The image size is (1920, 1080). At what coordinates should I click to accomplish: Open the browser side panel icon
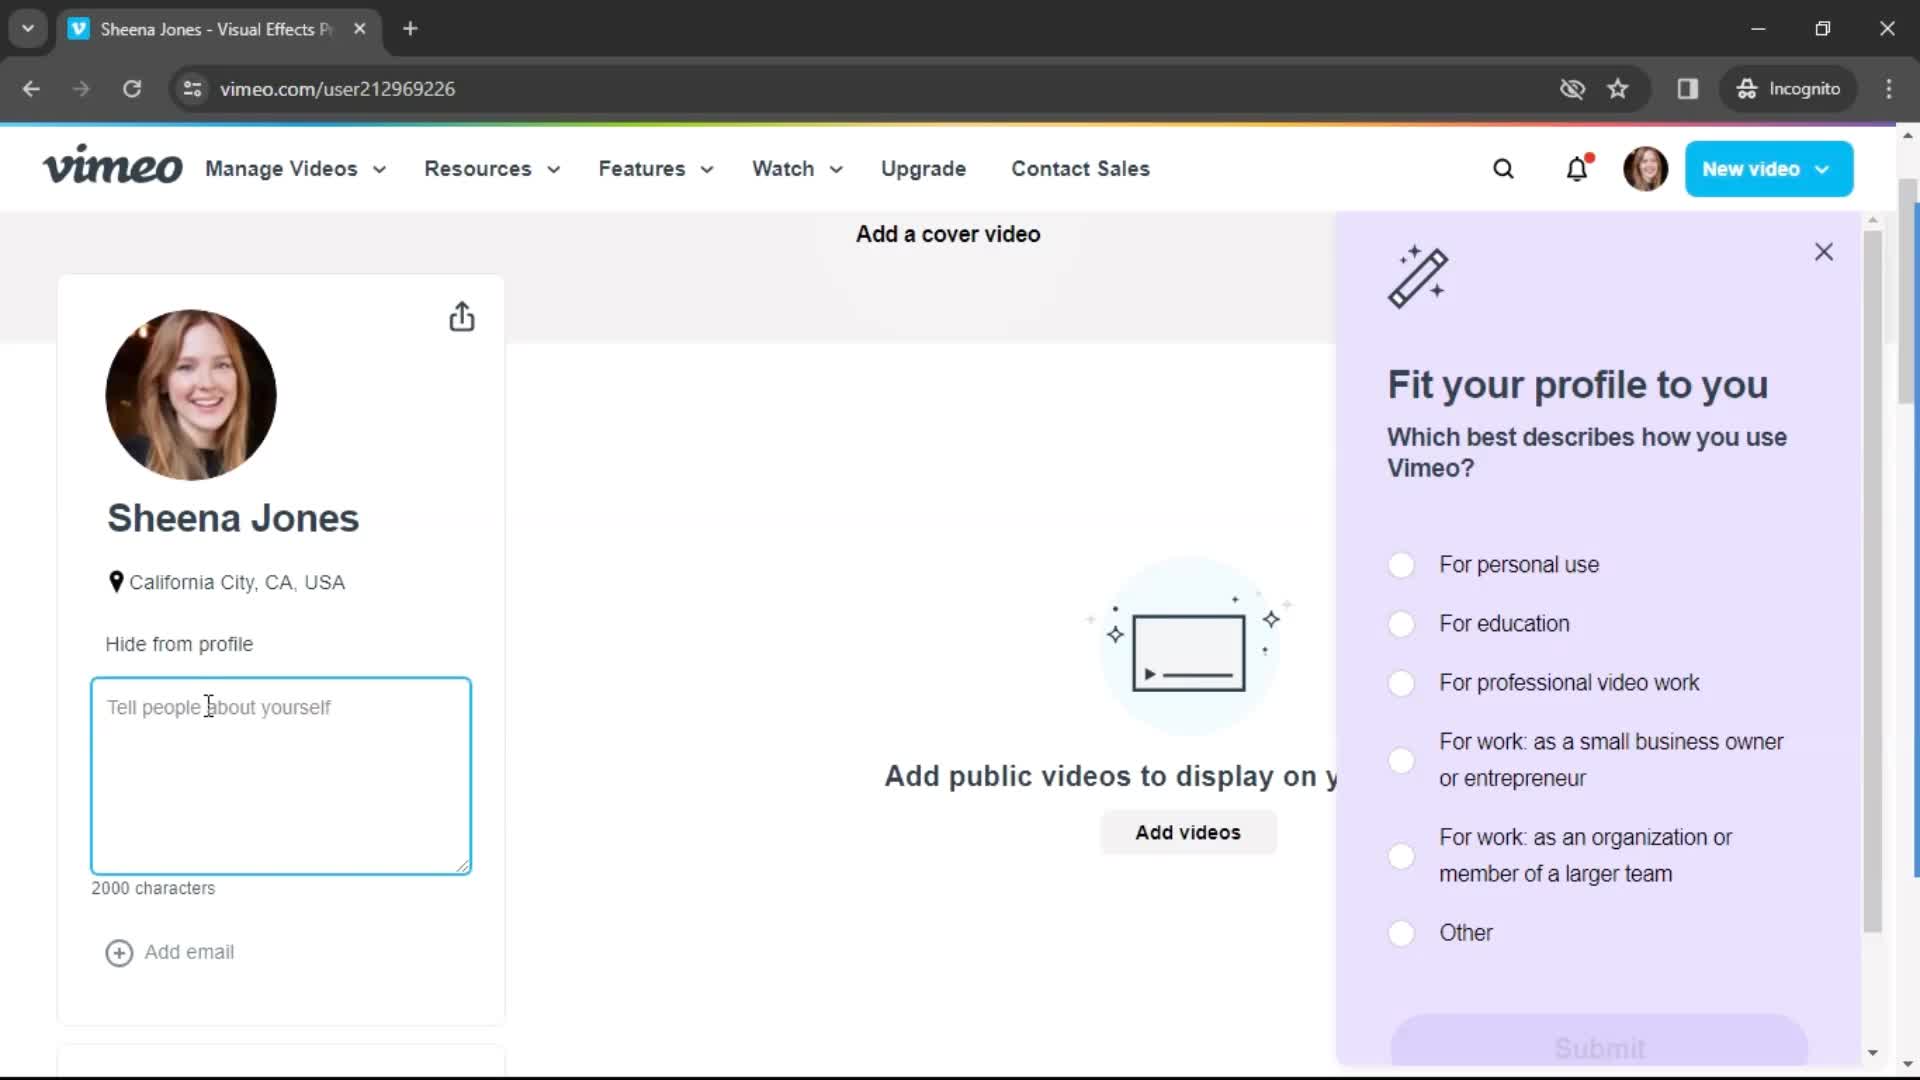coord(1688,89)
